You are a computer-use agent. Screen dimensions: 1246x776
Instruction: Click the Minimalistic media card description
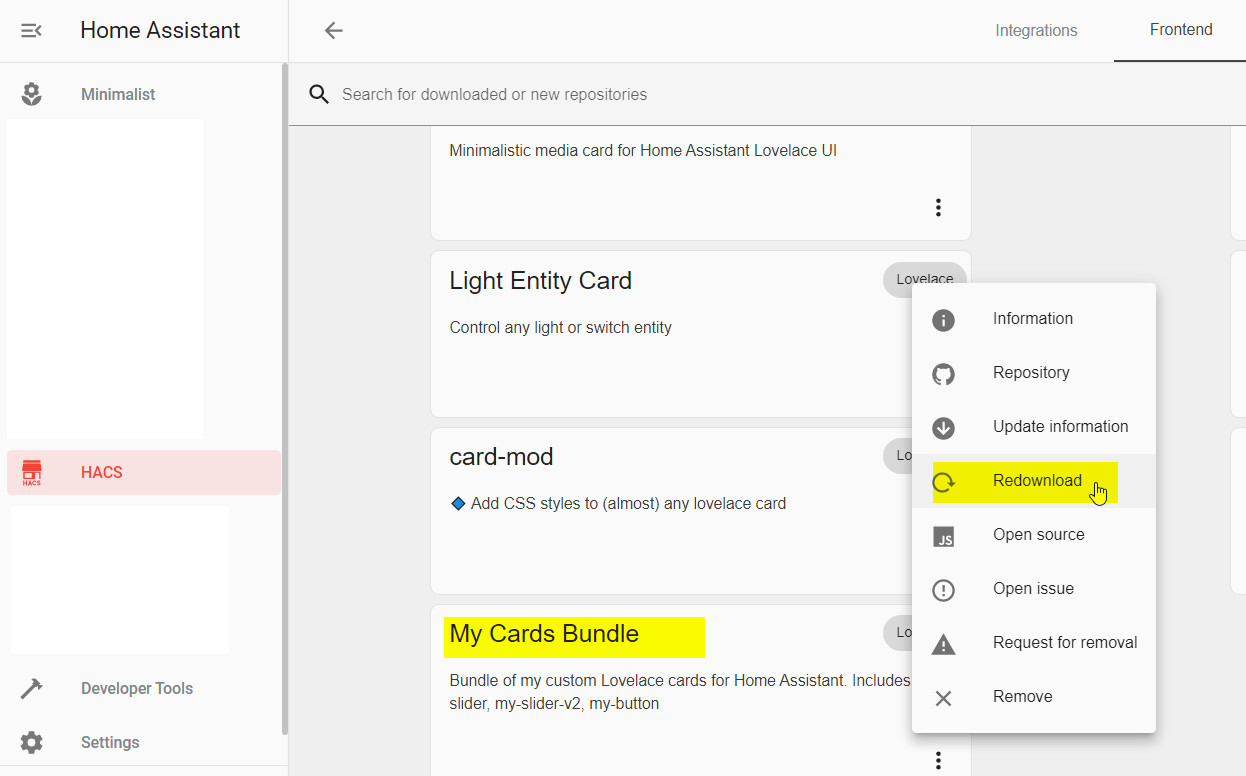[643, 151]
